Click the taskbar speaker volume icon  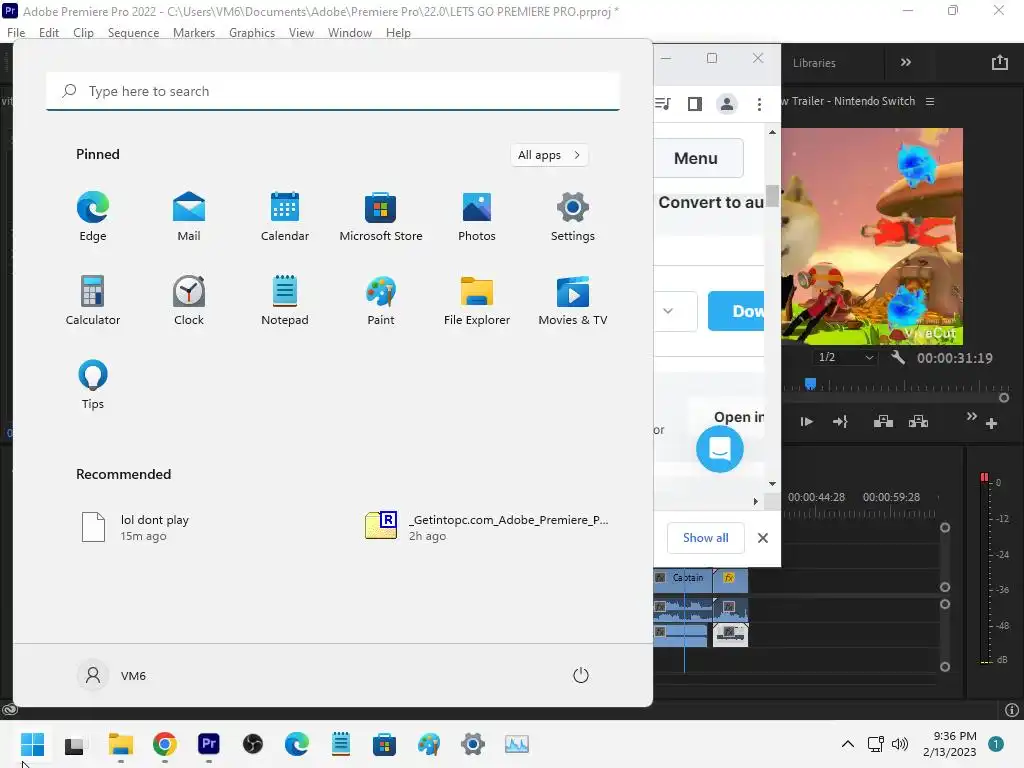(x=900, y=744)
